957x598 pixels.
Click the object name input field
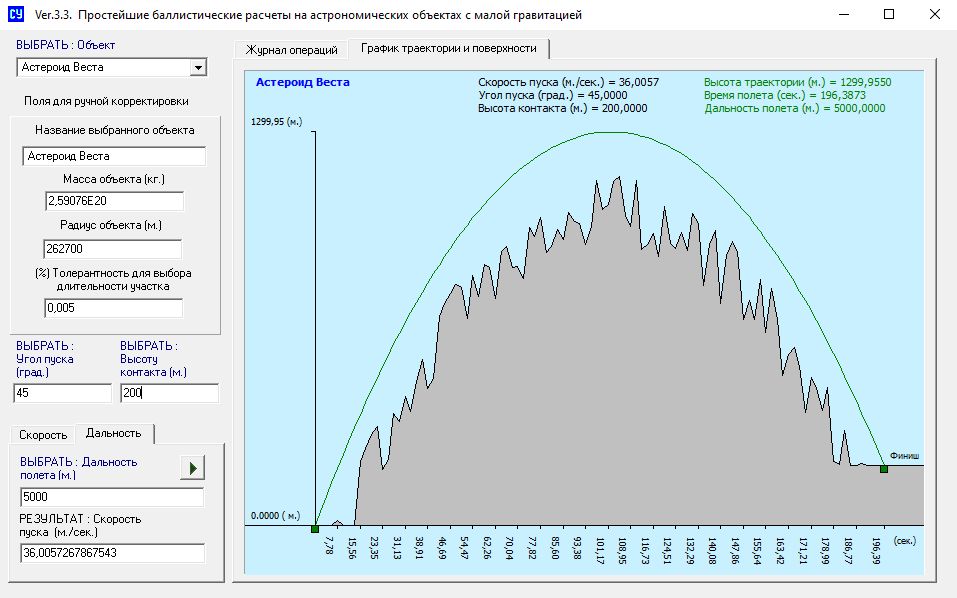tap(113, 156)
